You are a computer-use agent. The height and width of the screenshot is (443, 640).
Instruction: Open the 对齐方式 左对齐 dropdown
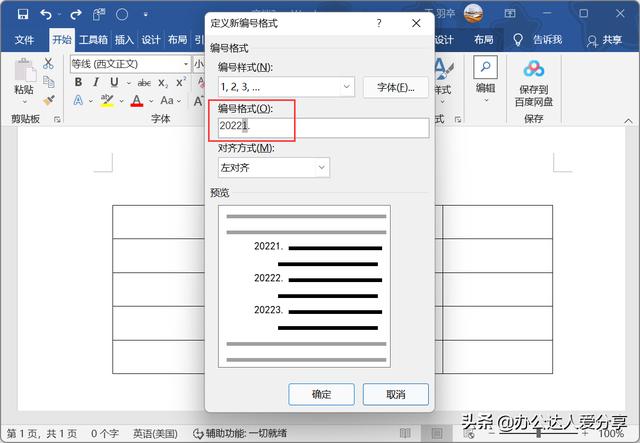pyautogui.click(x=273, y=167)
